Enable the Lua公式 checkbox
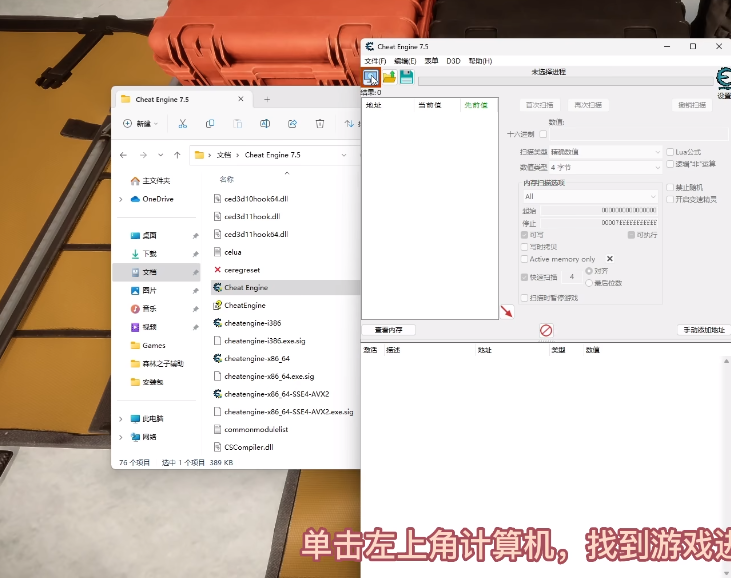 point(670,152)
